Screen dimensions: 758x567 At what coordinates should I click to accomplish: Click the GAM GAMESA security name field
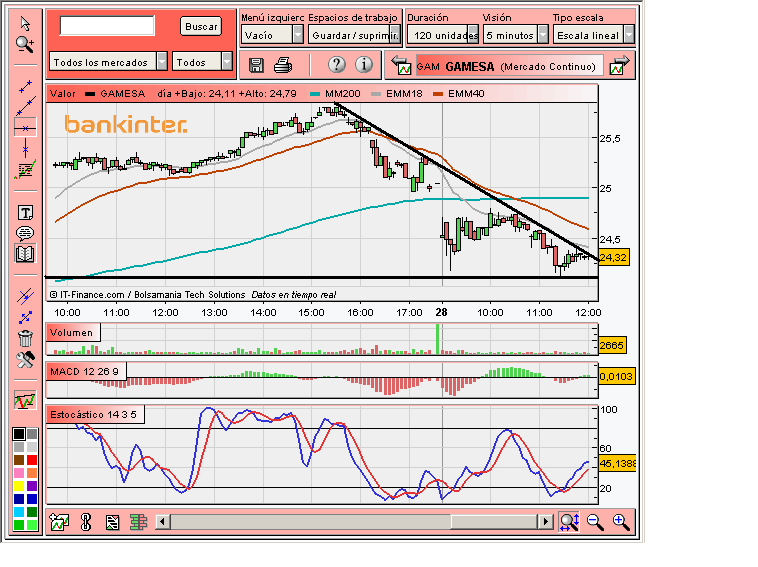click(x=510, y=66)
